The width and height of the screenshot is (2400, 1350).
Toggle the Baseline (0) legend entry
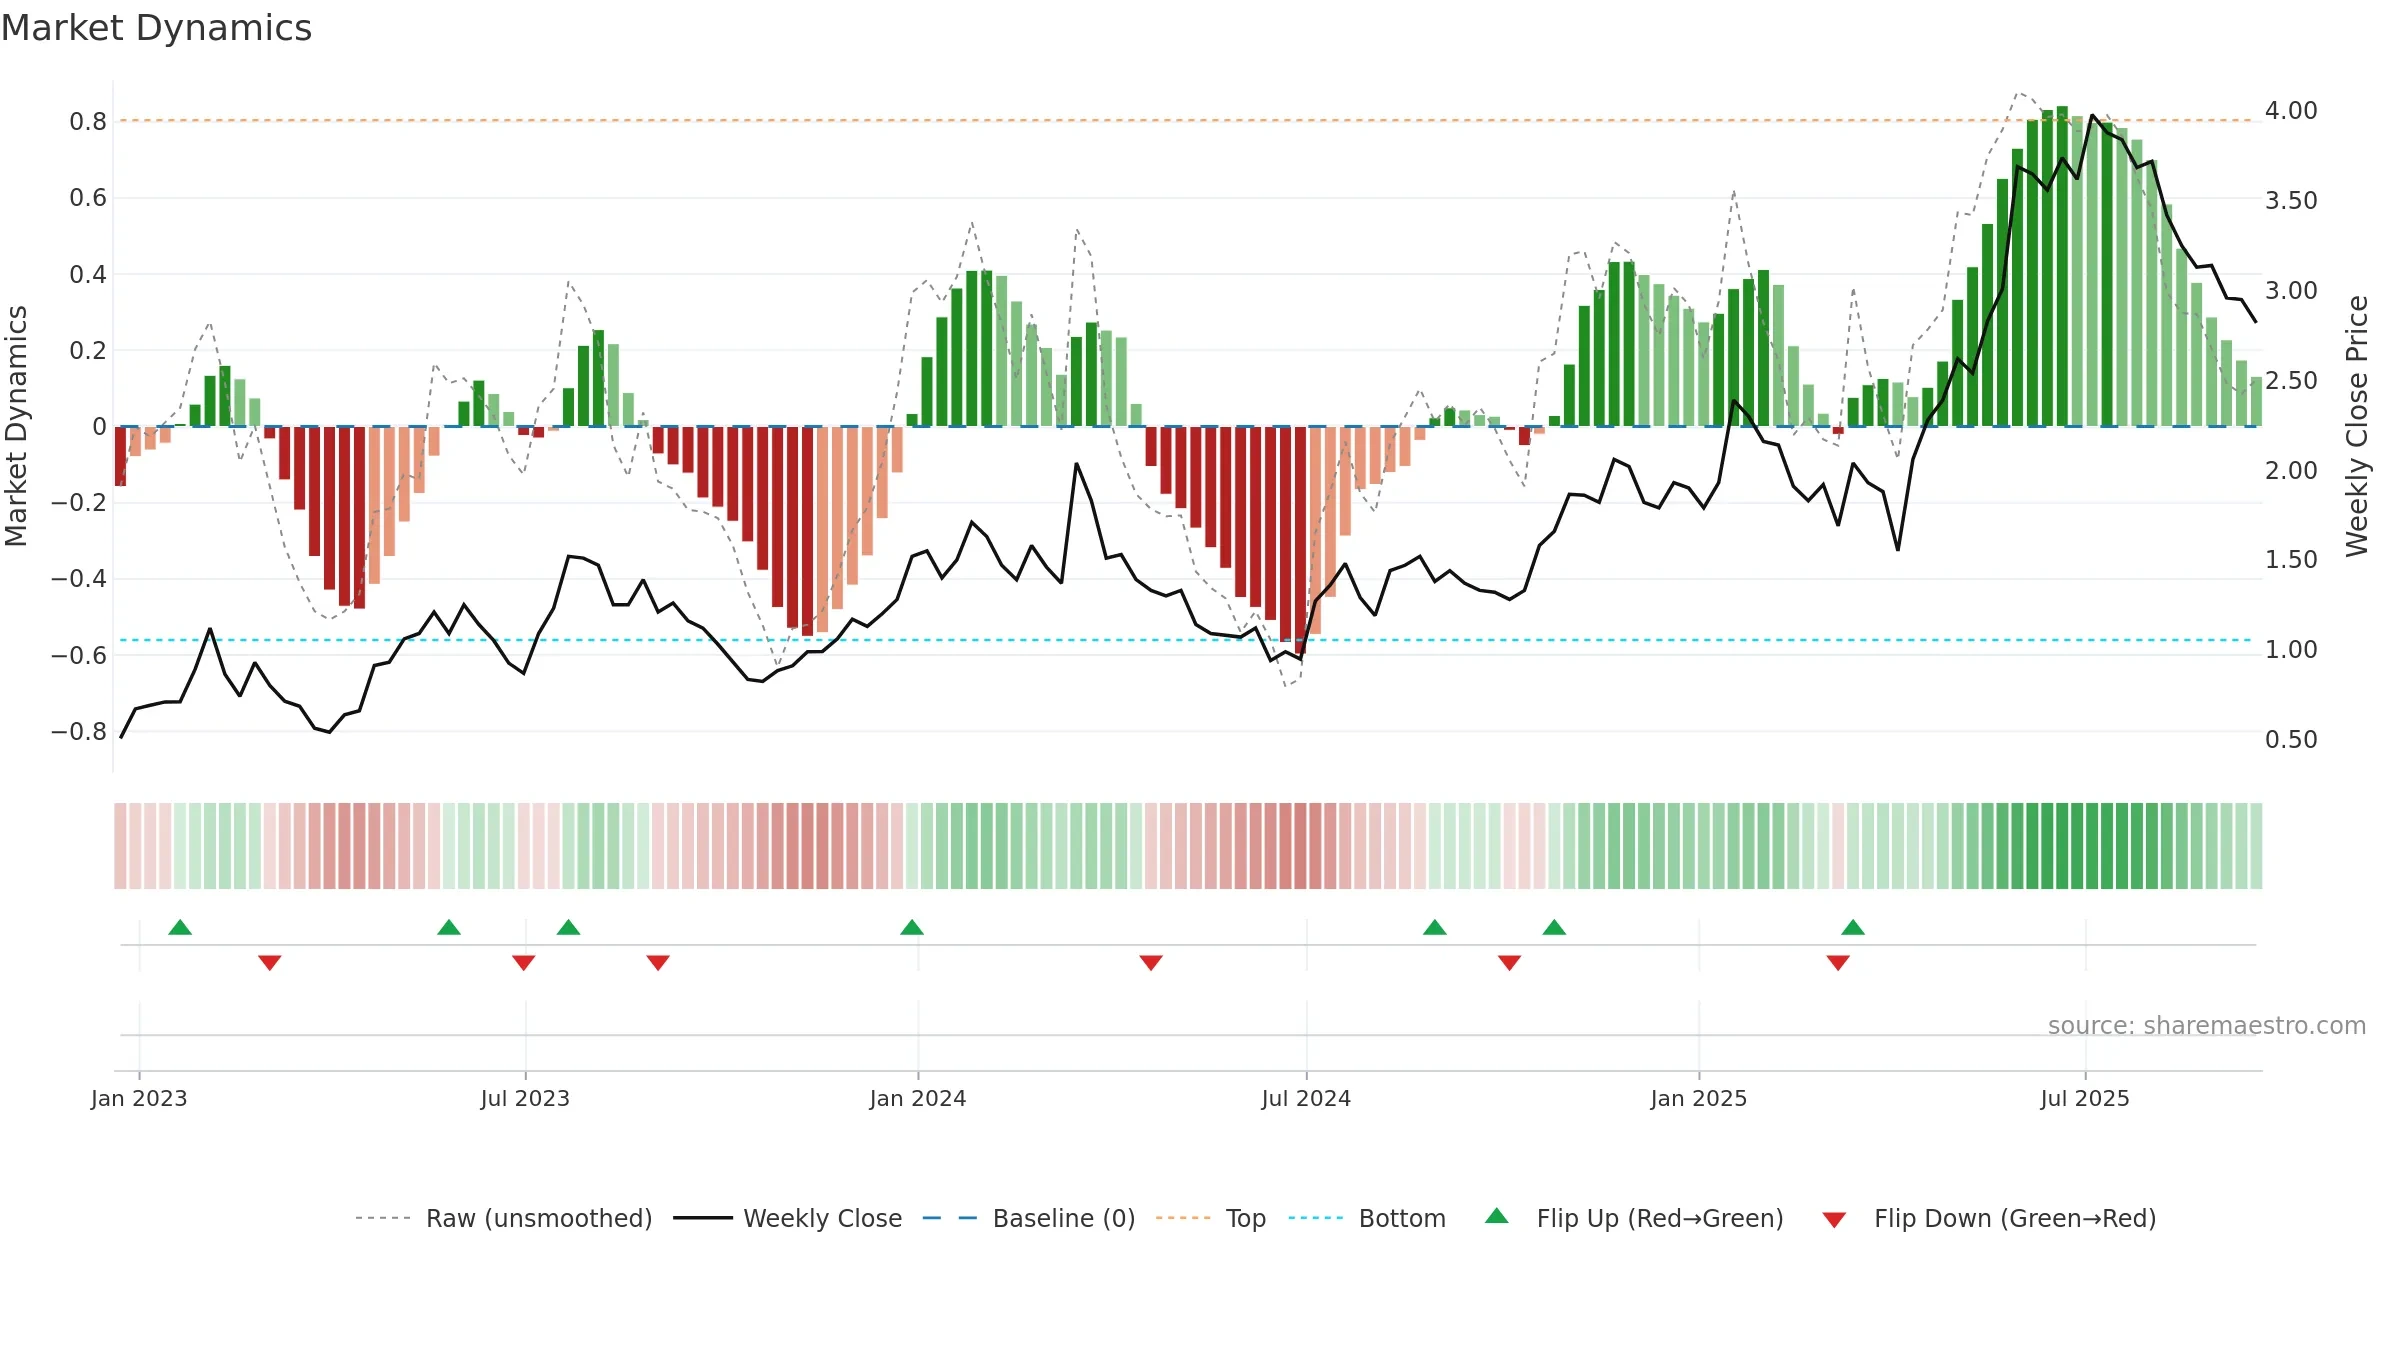tap(1029, 1218)
